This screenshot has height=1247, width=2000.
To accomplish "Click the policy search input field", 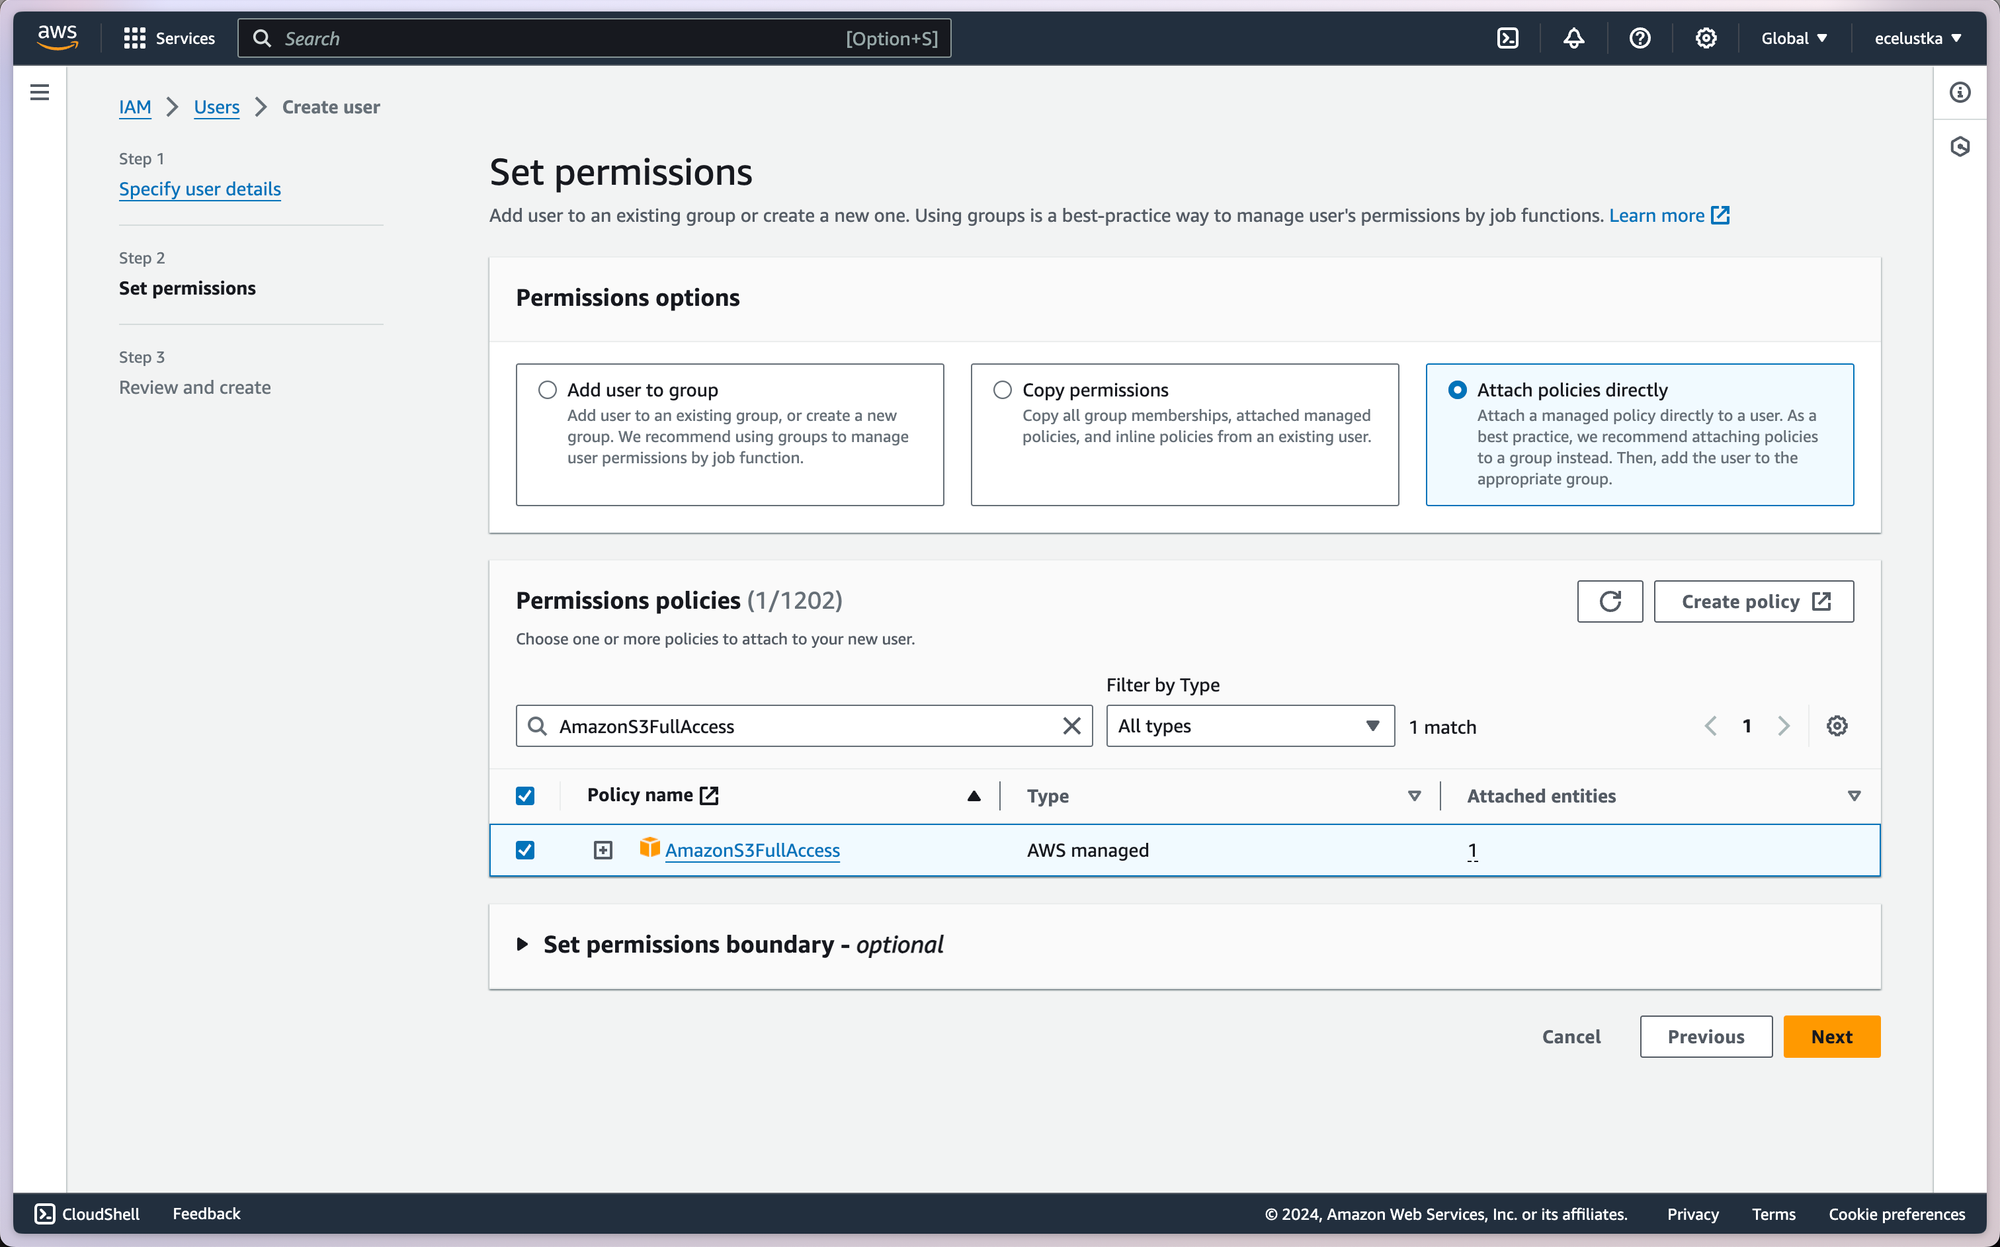I will pyautogui.click(x=800, y=726).
